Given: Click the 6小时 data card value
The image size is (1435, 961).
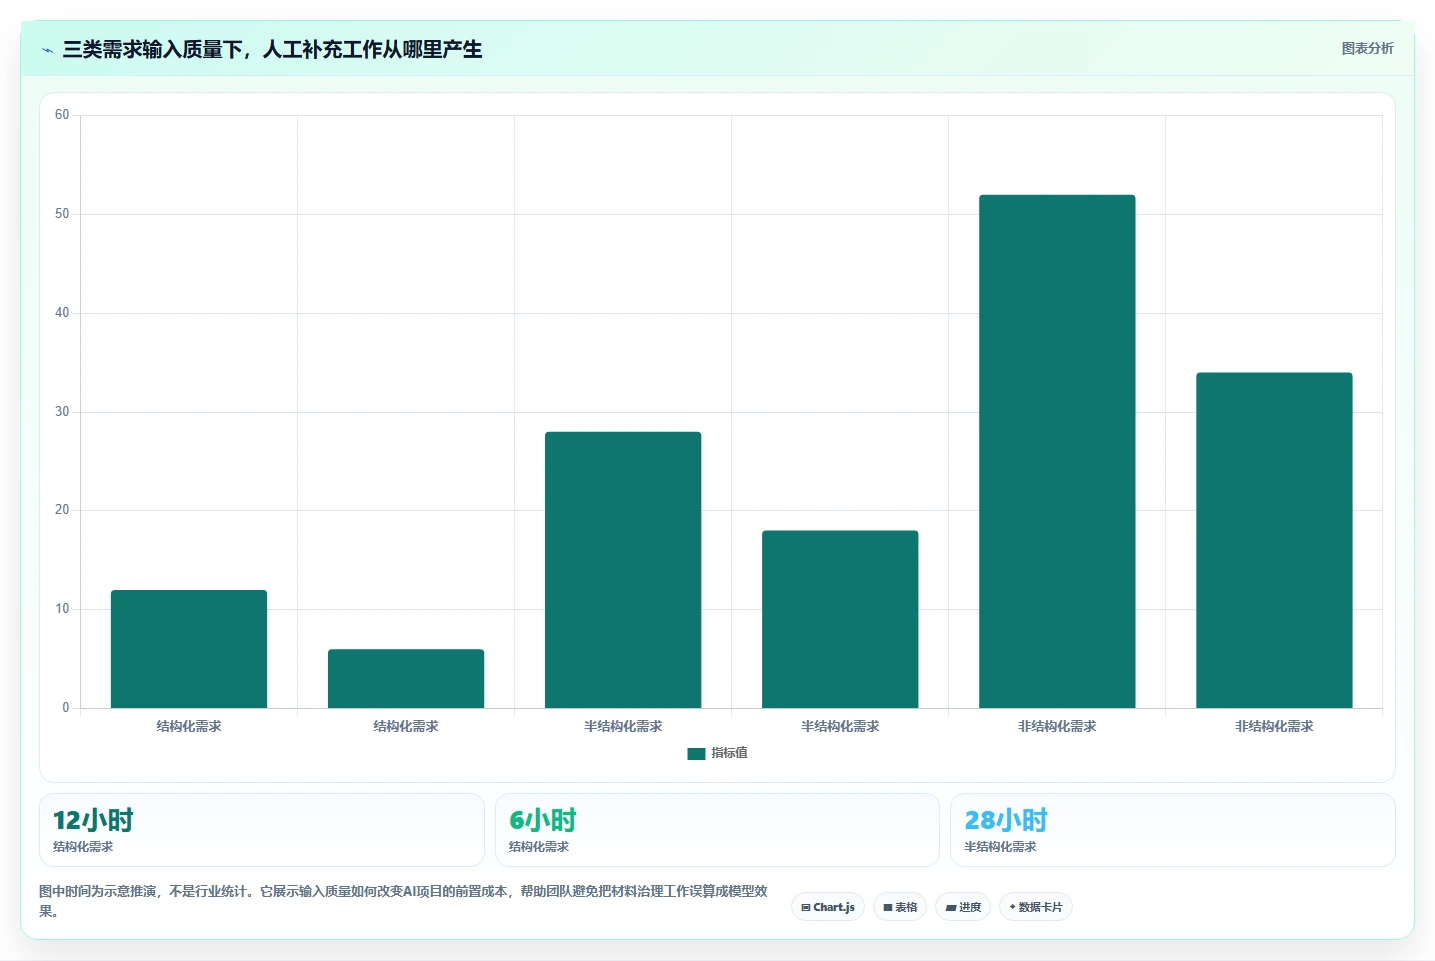Looking at the screenshot, I should (x=543, y=820).
